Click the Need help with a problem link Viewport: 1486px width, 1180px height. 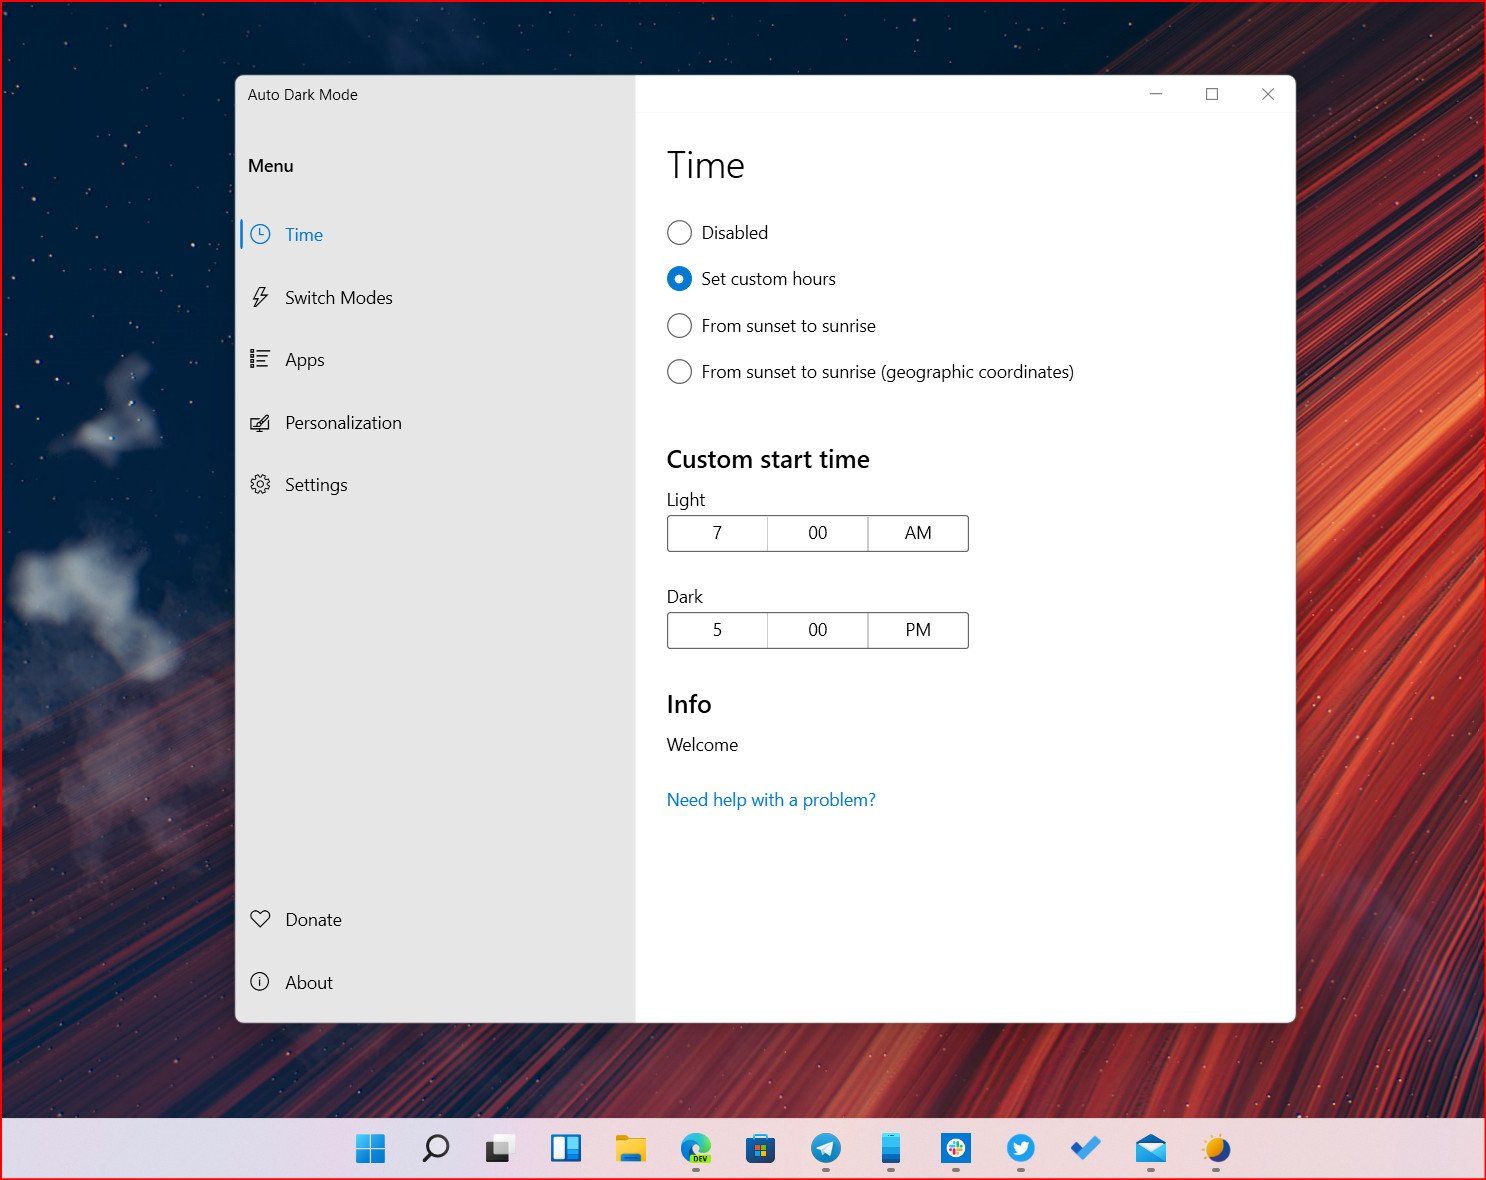tap(770, 799)
